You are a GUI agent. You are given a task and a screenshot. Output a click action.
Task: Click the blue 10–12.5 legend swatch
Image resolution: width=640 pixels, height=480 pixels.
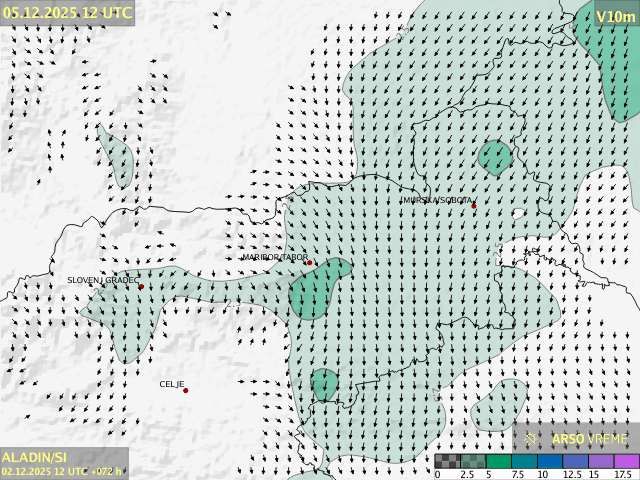pyautogui.click(x=550, y=461)
